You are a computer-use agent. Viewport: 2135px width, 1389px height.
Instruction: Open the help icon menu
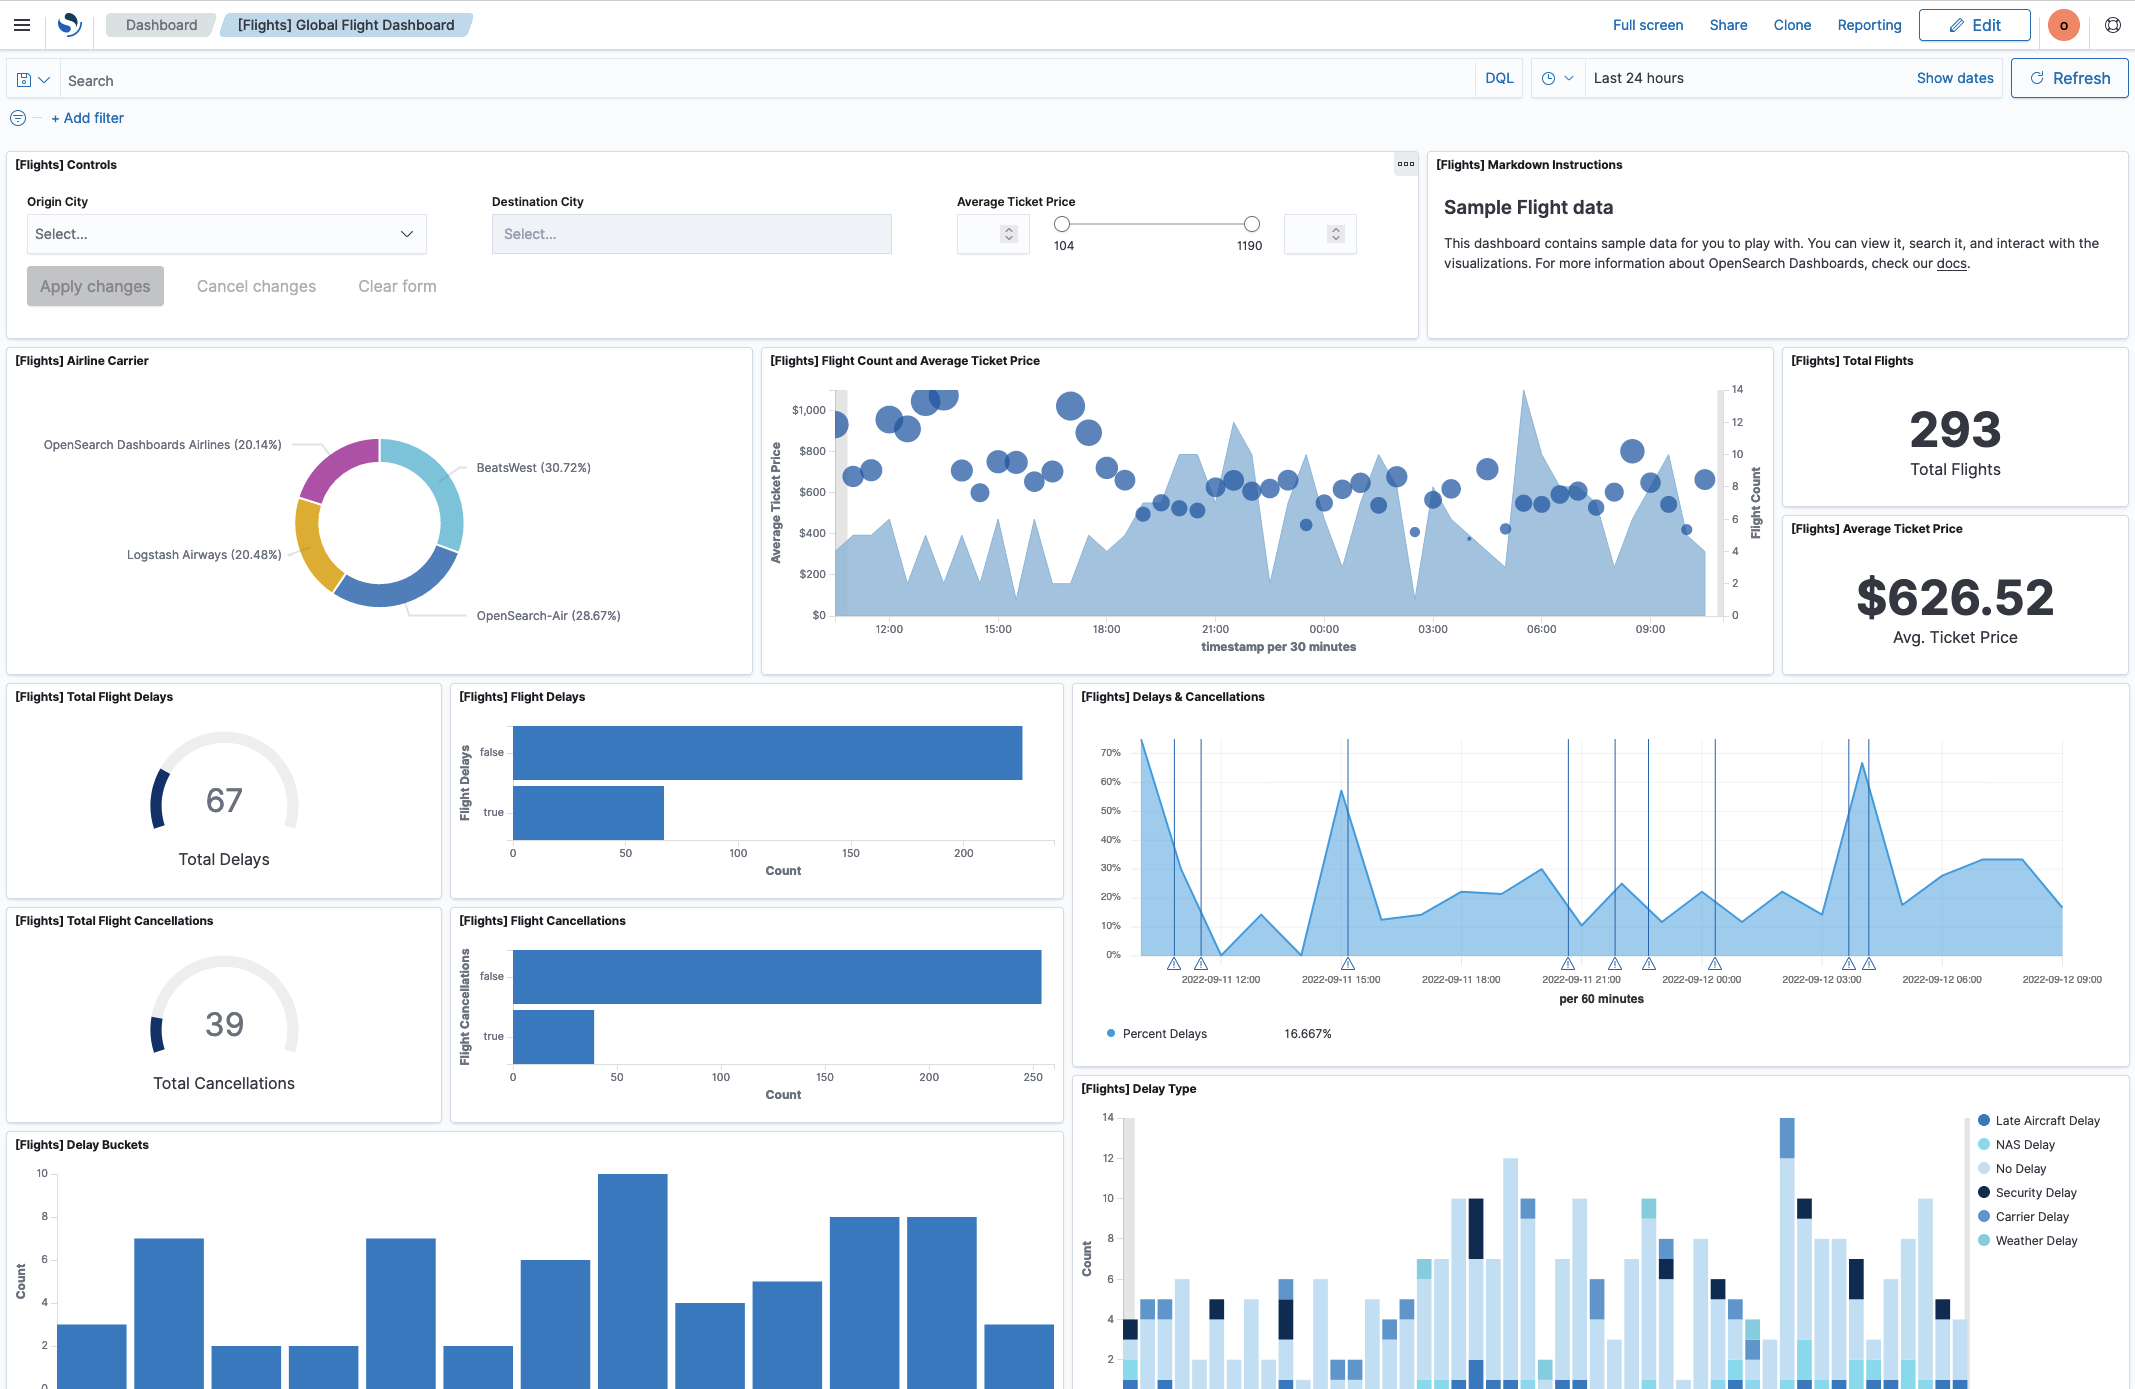tap(2113, 25)
